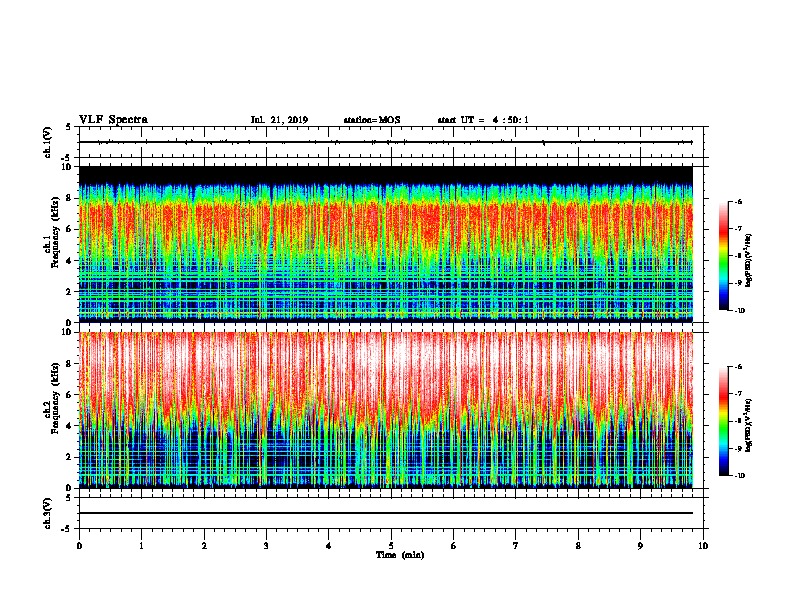Click the time axis tick label 1
This screenshot has width=792, height=612.
(x=142, y=546)
